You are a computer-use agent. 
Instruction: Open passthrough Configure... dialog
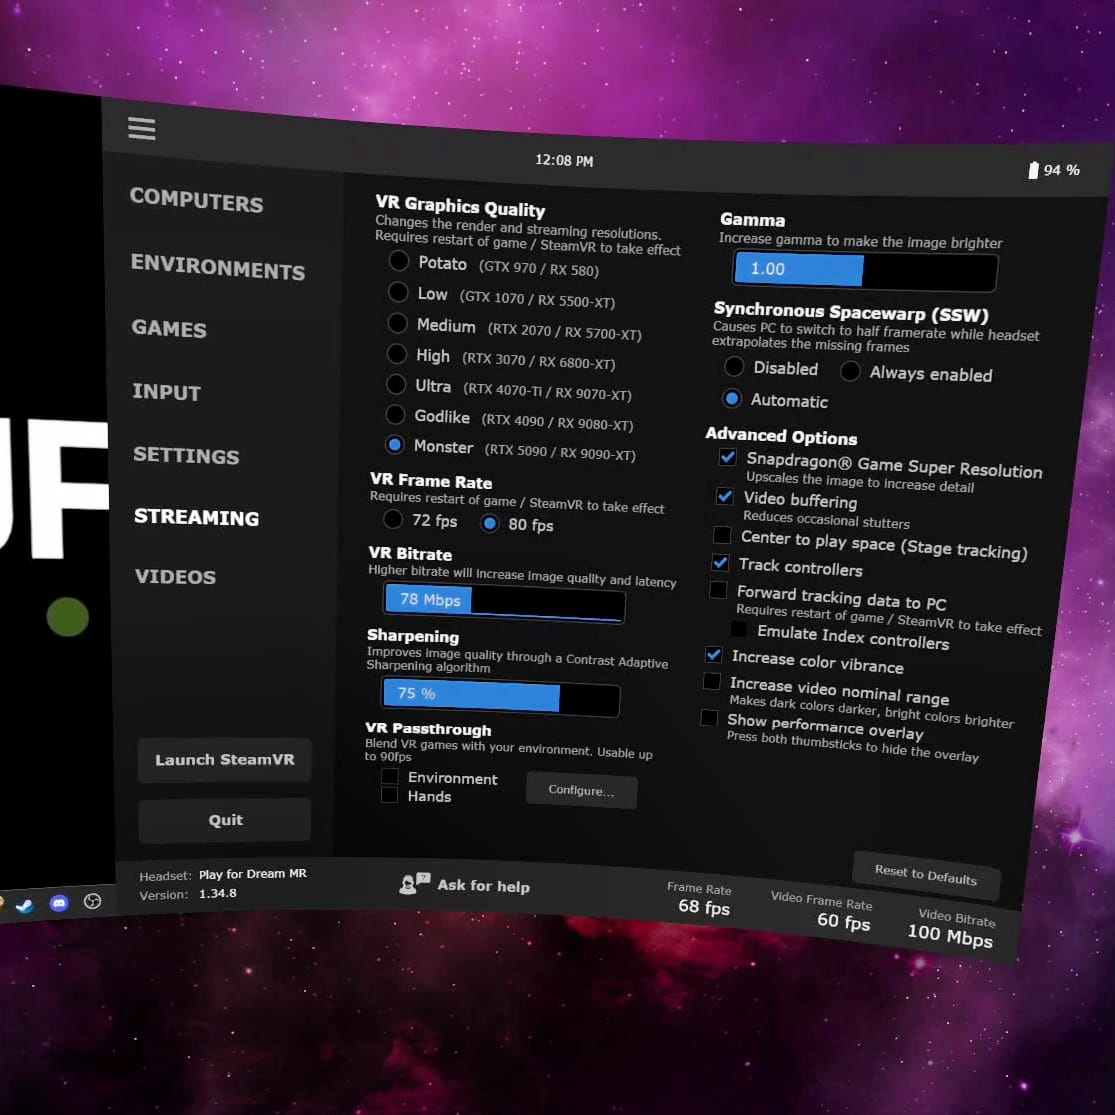(x=581, y=790)
